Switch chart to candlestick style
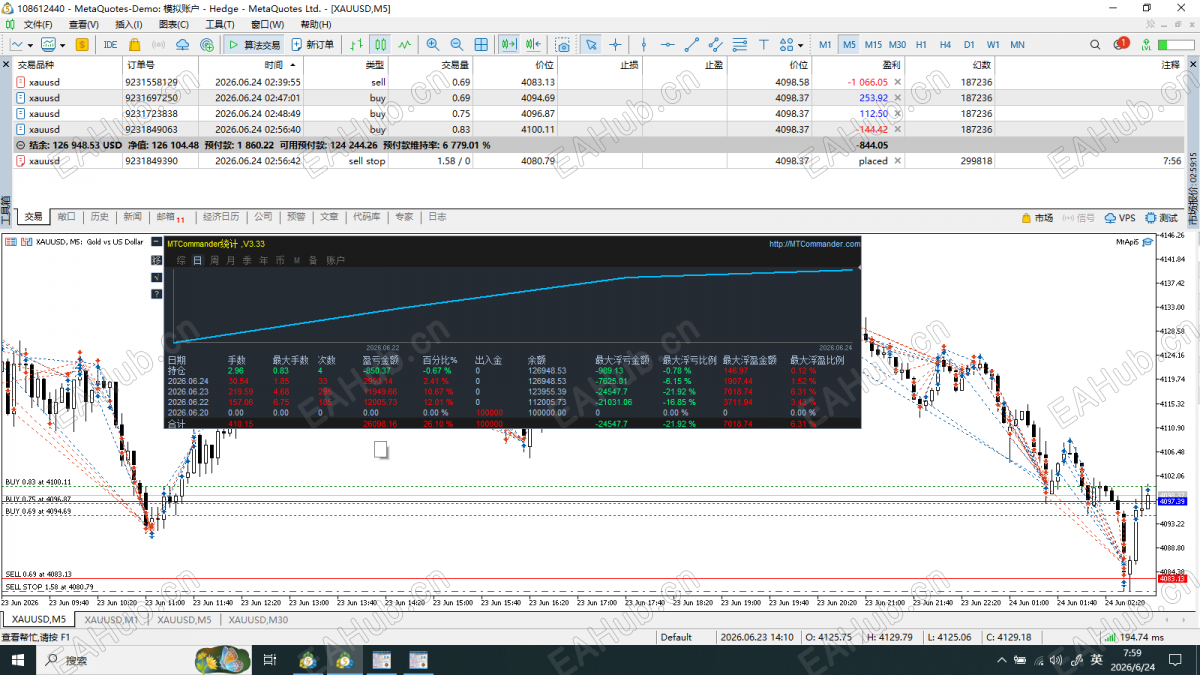The width and height of the screenshot is (1200, 675). [x=381, y=44]
